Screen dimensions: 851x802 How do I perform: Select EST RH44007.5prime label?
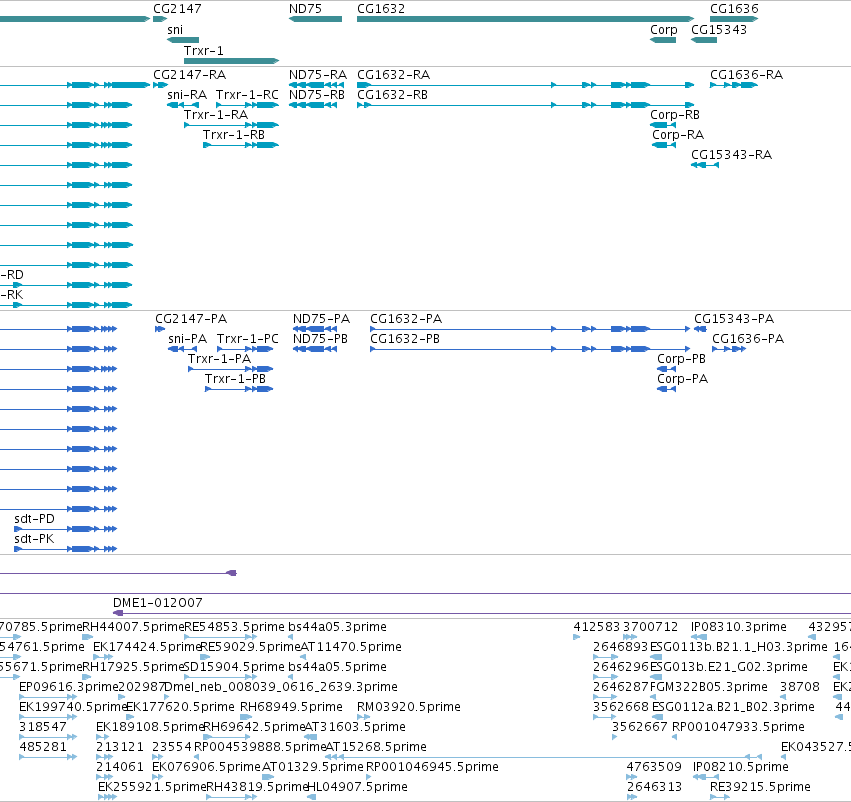[133, 627]
